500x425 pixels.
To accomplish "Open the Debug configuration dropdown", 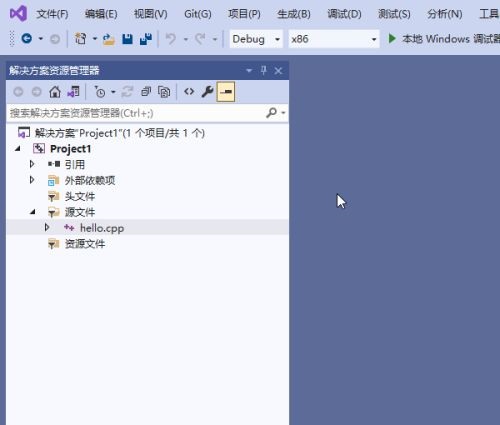I will pos(256,39).
